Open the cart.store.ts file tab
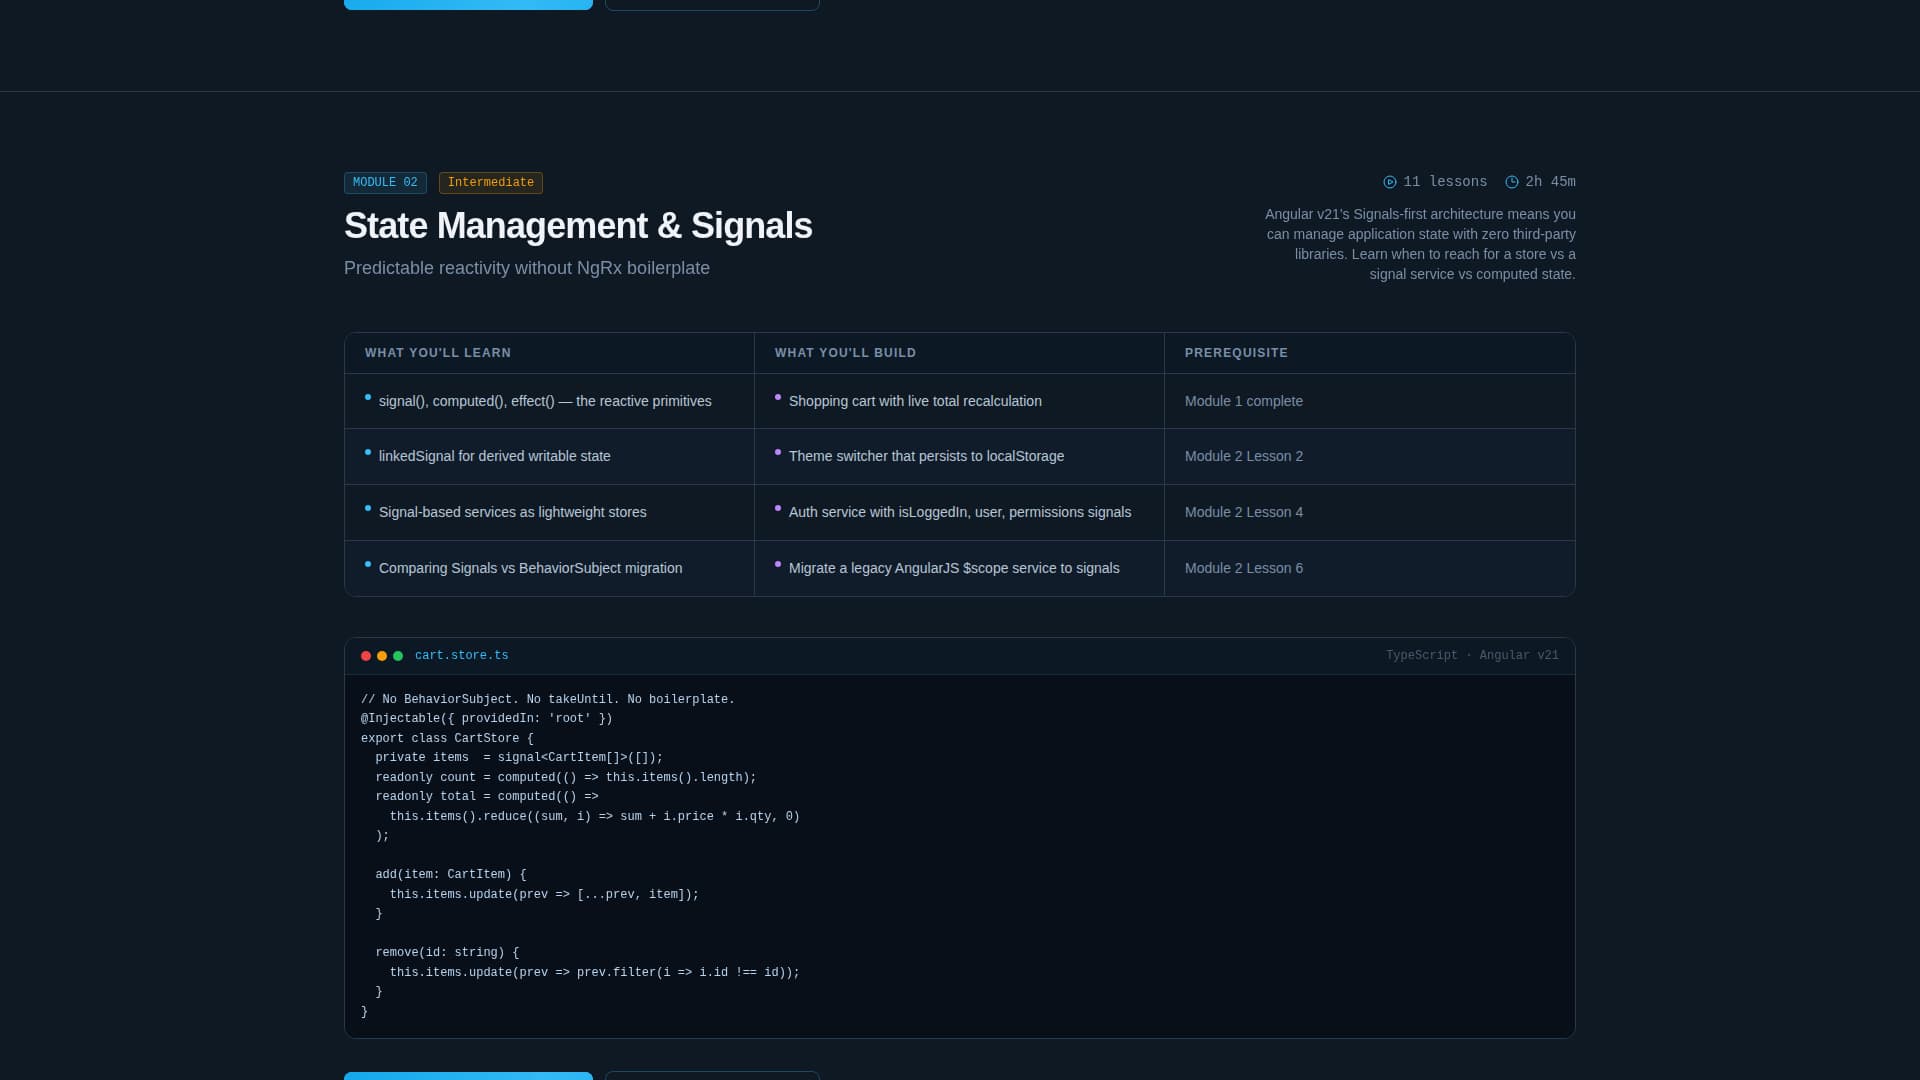 point(461,656)
